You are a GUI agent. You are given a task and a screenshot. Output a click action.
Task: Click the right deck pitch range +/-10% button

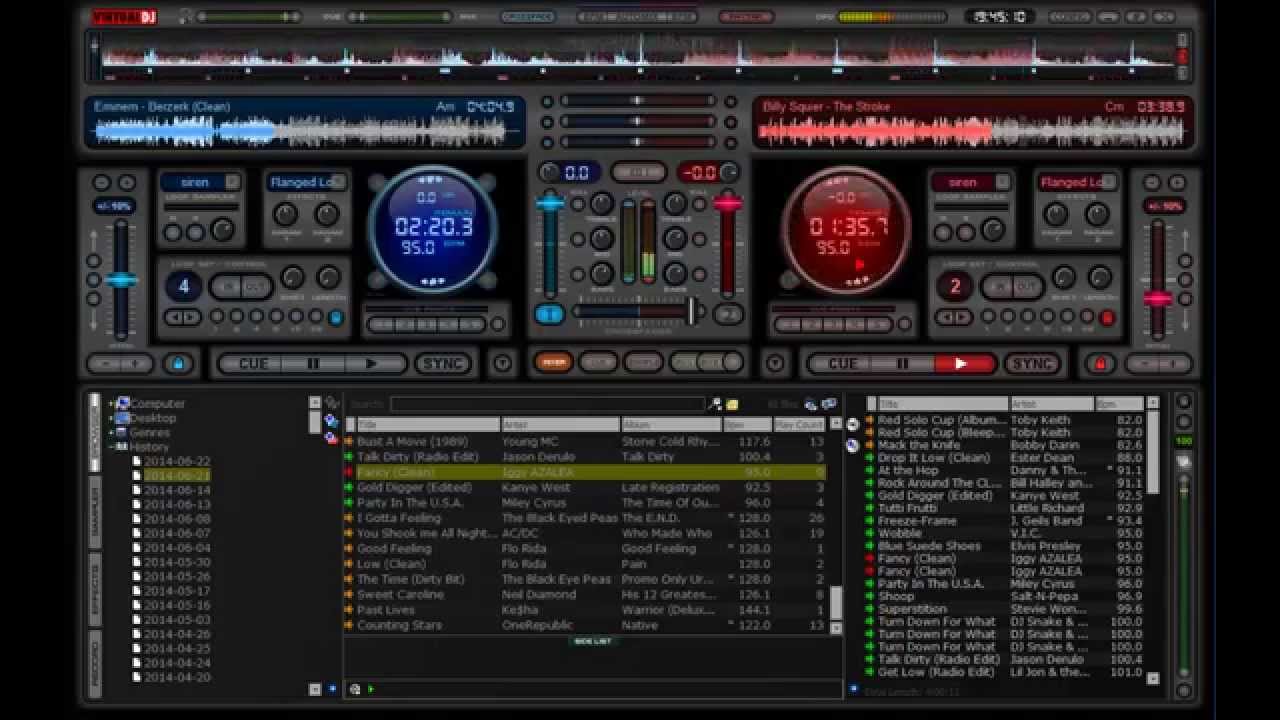pyautogui.click(x=1164, y=206)
